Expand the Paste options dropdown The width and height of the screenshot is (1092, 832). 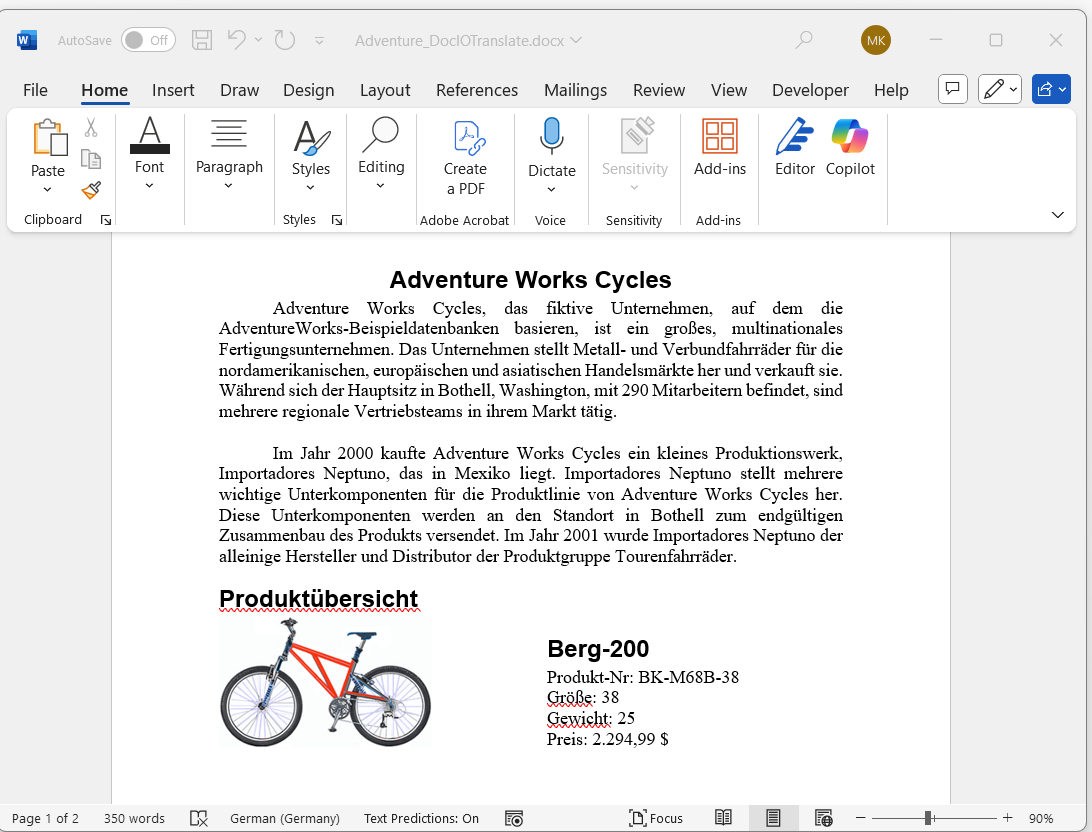(47, 189)
